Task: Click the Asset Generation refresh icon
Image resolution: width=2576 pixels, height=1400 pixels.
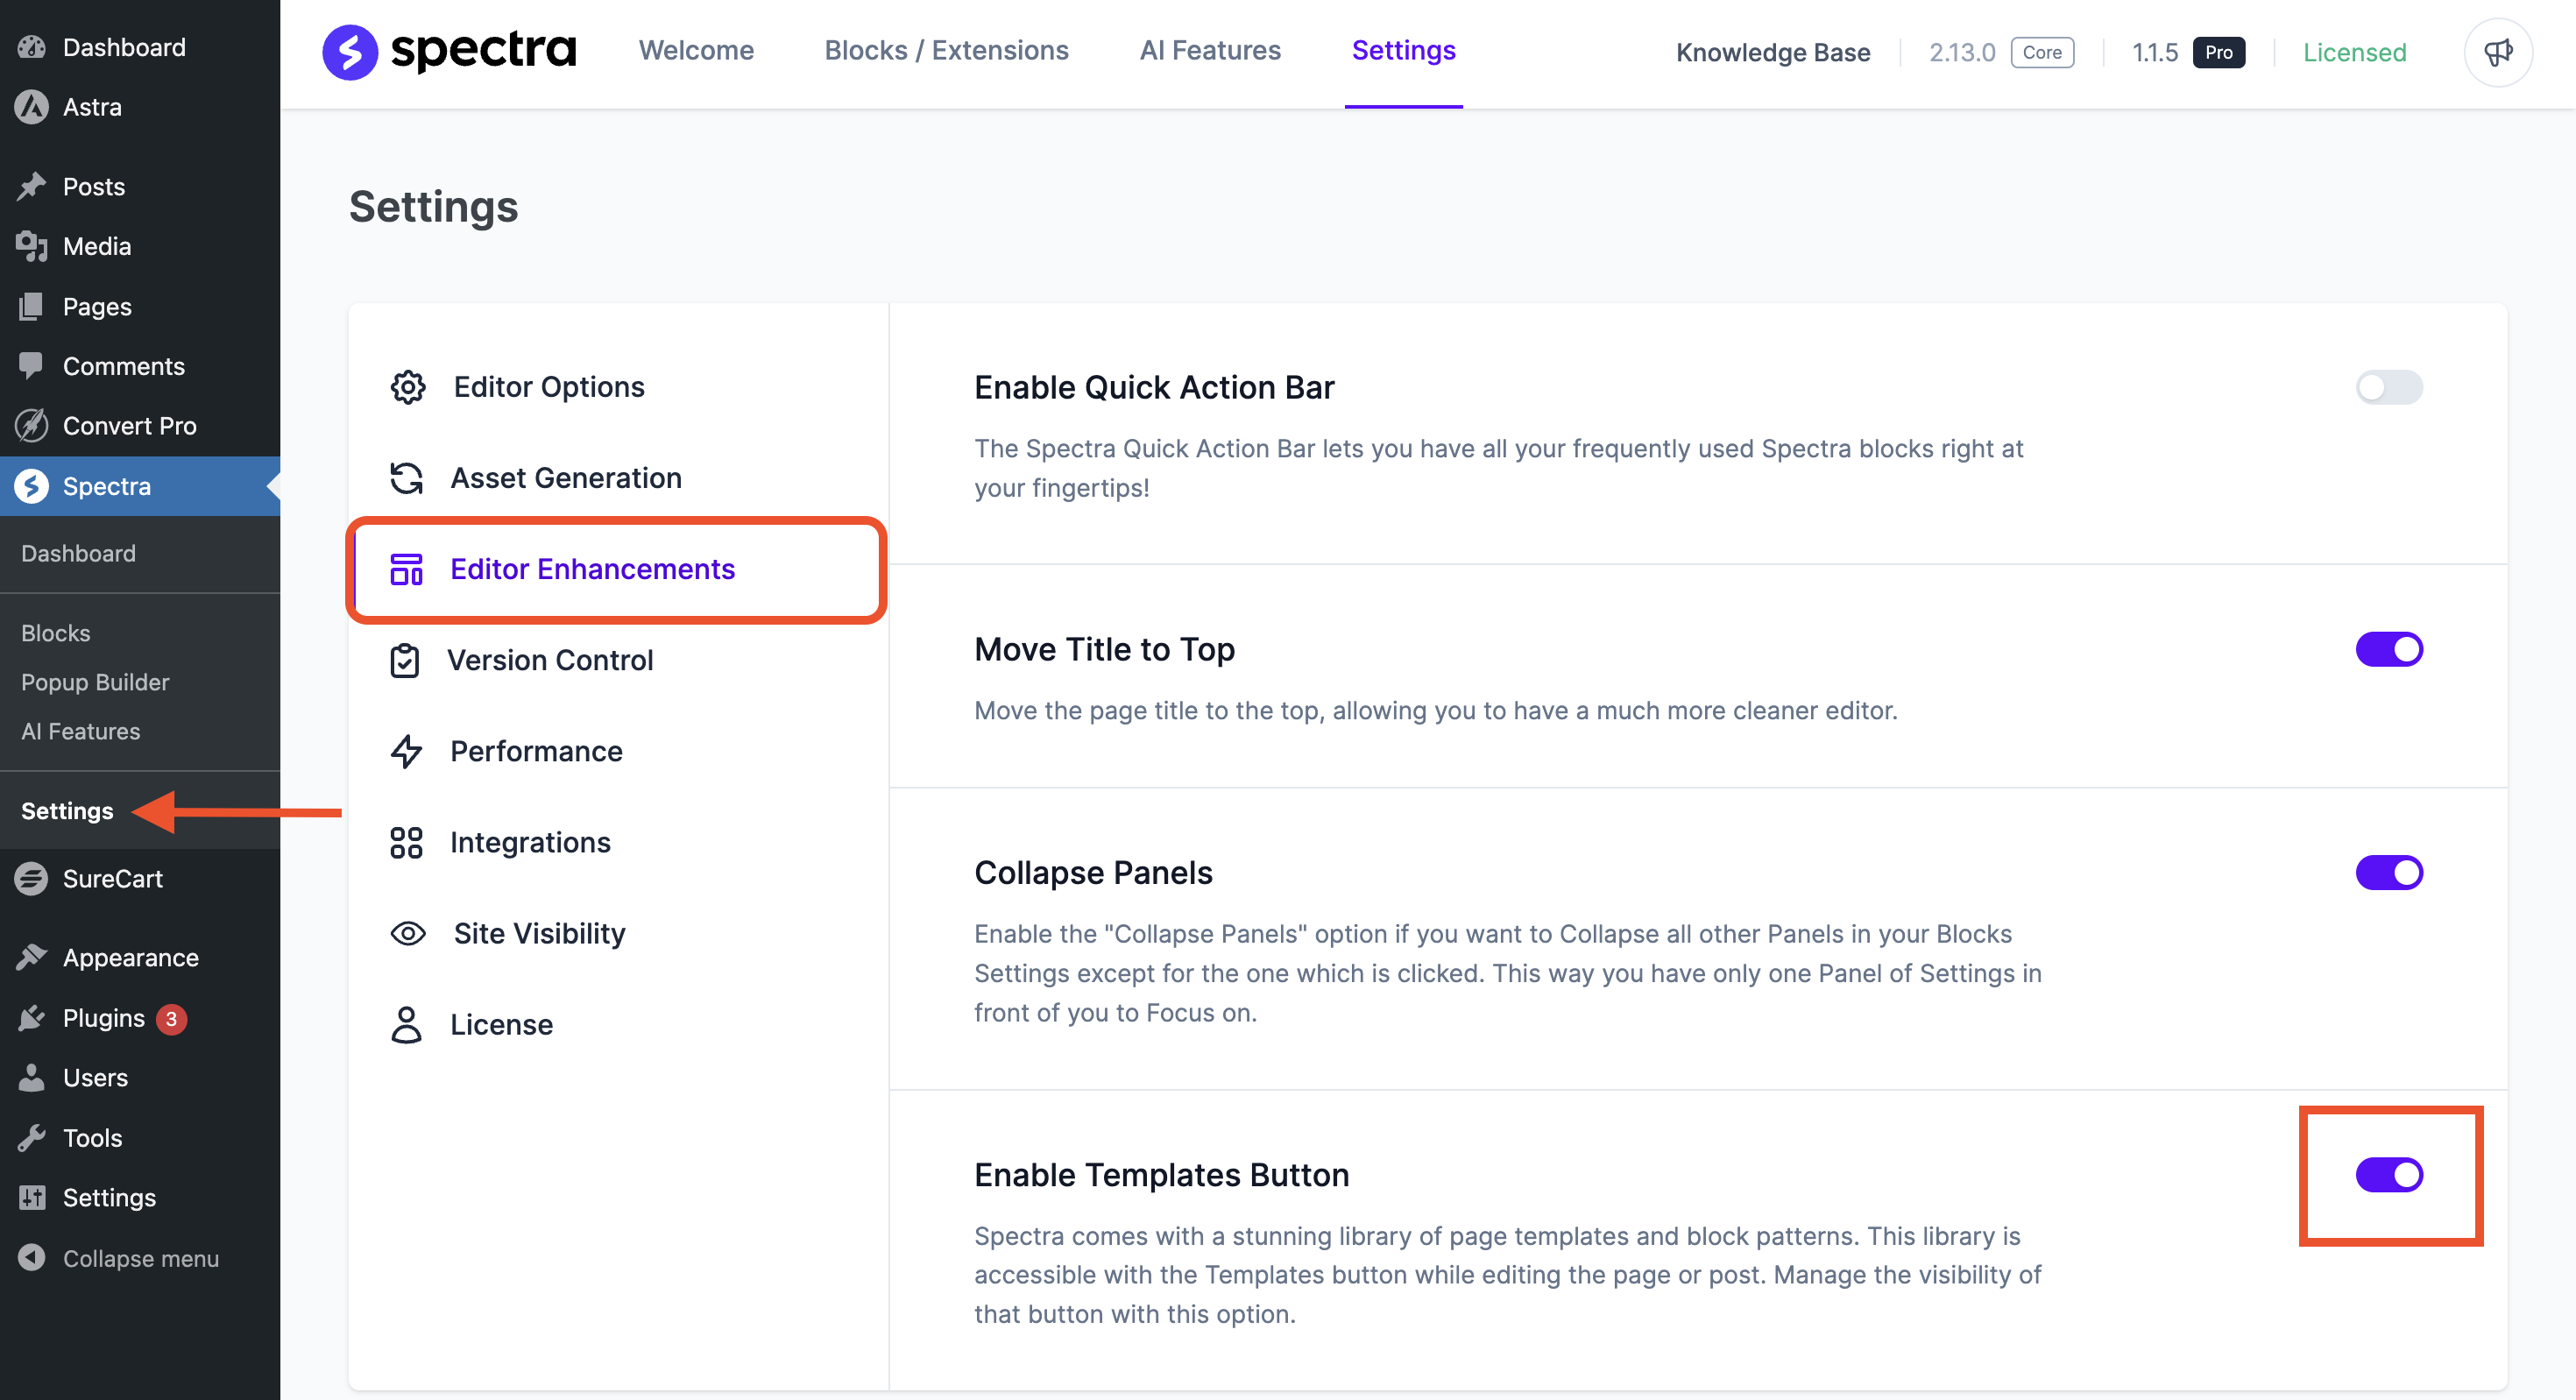Action: tap(407, 478)
